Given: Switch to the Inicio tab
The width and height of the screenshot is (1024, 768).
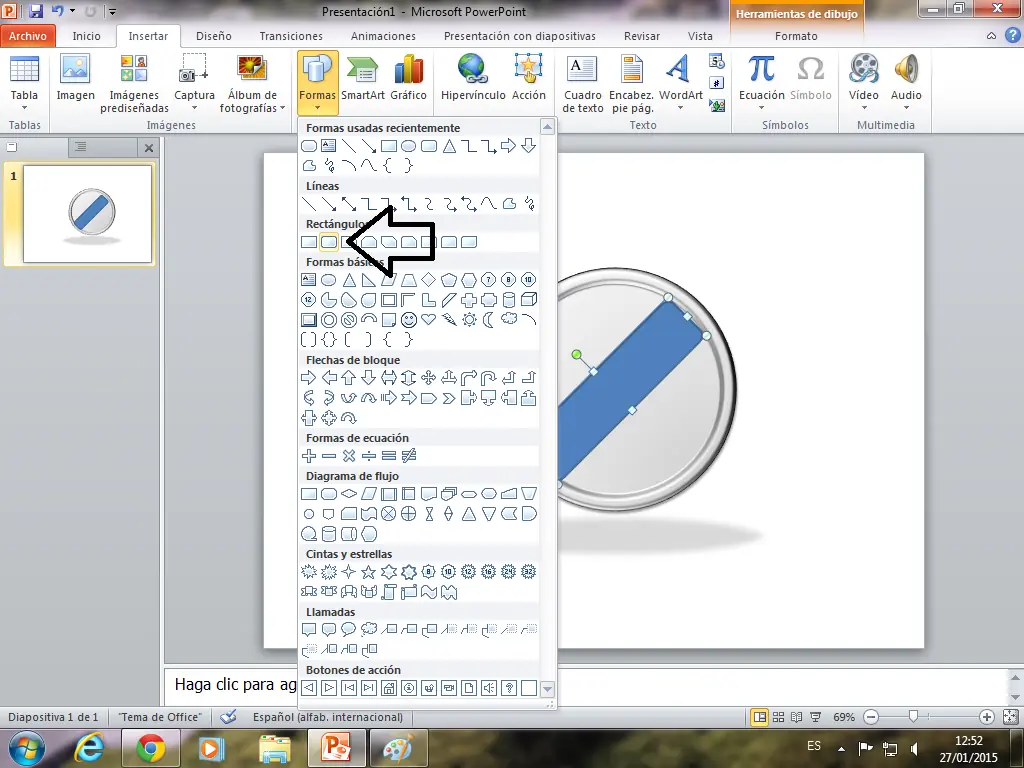Looking at the screenshot, I should [86, 36].
